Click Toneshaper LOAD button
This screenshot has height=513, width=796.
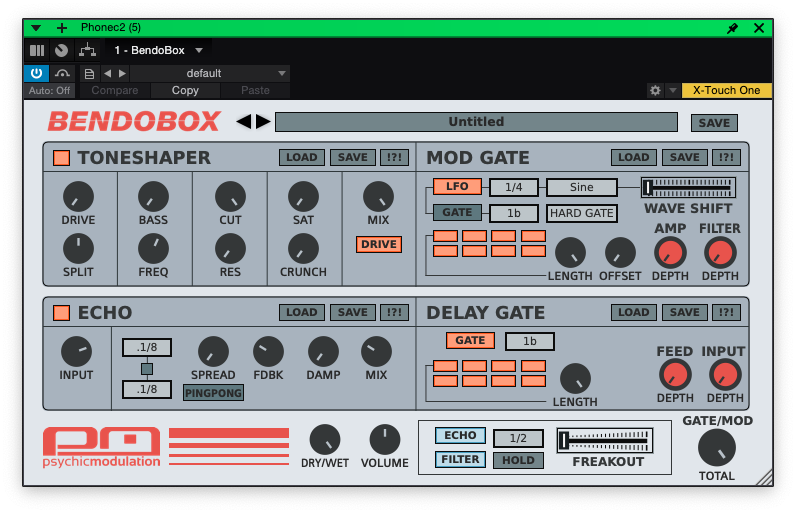coord(302,157)
